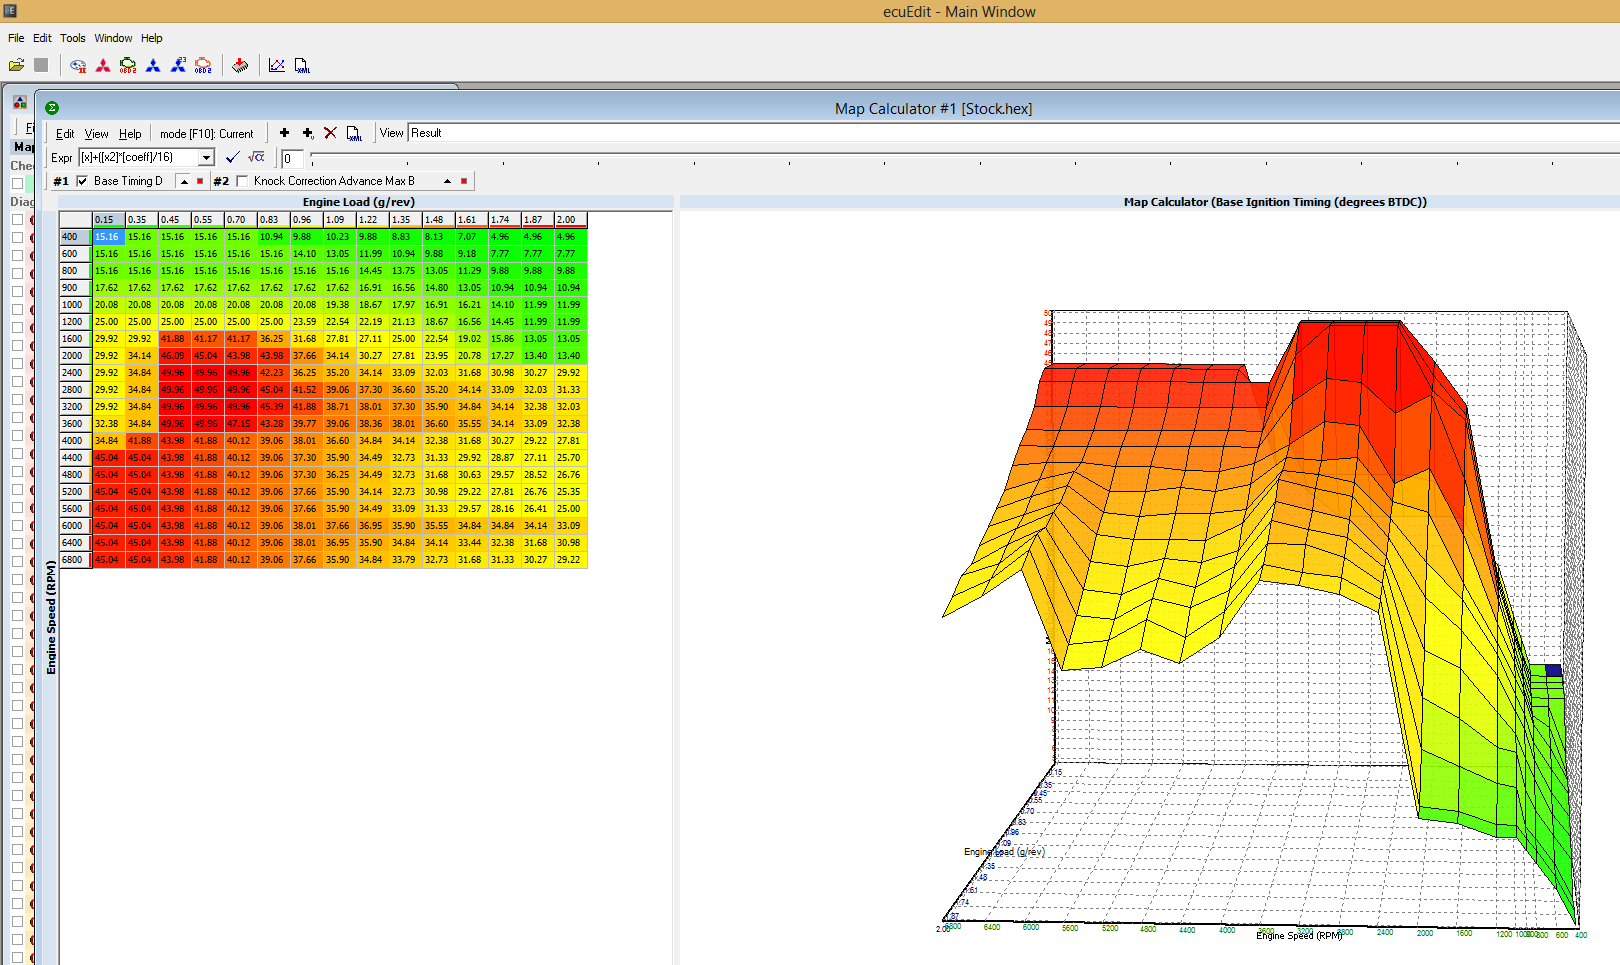Click mode [F10]: Current button
The width and height of the screenshot is (1620, 965).
click(x=206, y=134)
